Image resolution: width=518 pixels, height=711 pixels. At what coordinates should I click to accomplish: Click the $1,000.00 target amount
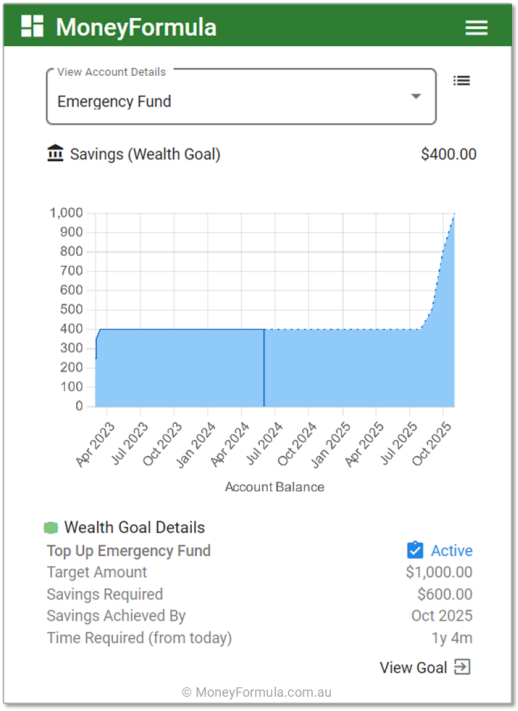click(x=439, y=572)
